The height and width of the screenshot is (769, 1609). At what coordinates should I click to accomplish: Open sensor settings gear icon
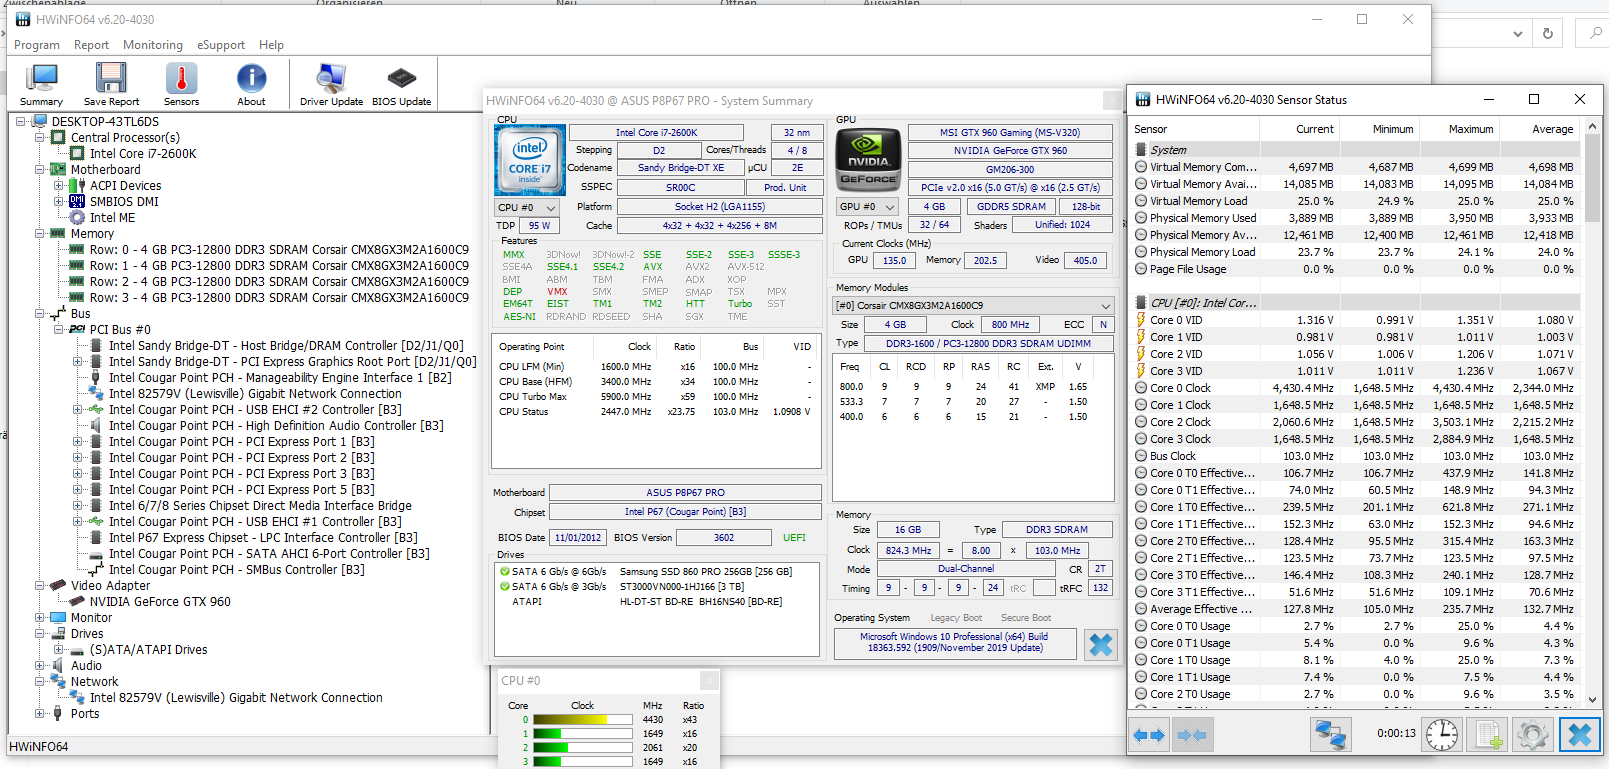1533,735
